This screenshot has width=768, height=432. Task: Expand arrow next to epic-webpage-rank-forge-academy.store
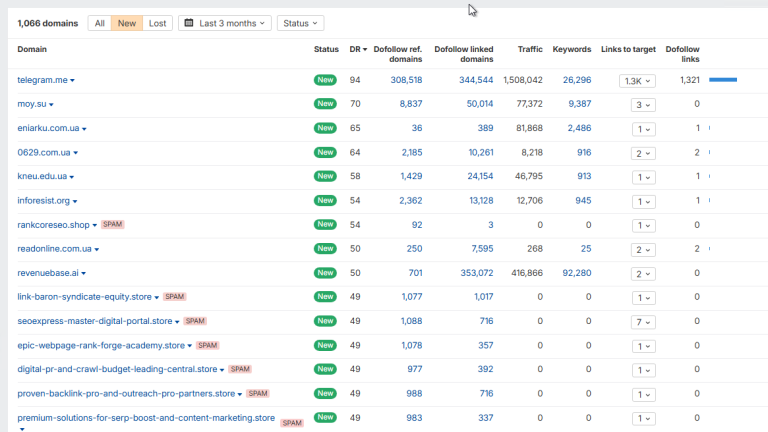pyautogui.click(x=190, y=346)
